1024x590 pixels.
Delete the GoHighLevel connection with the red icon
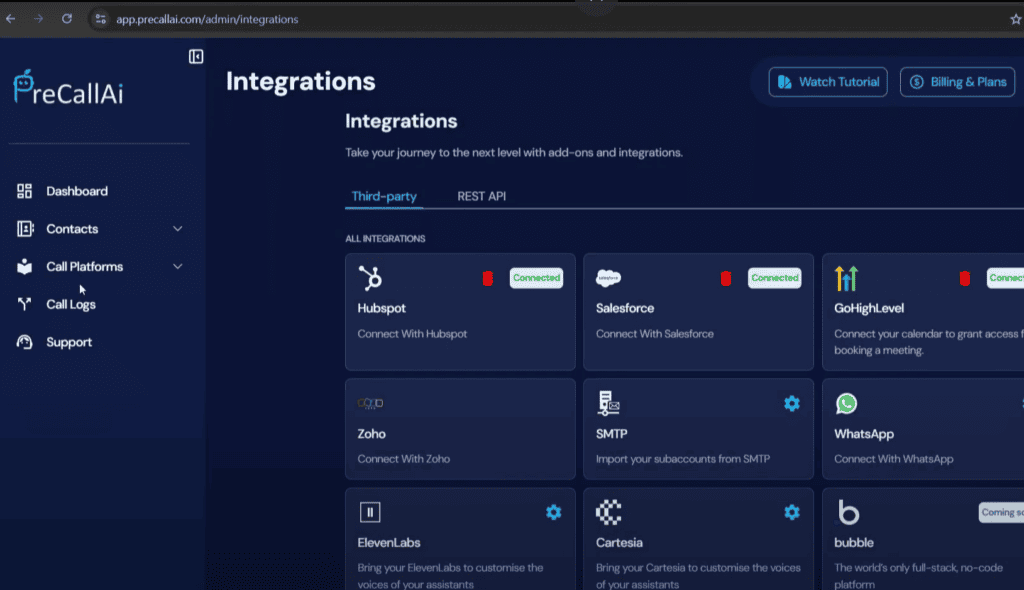(x=965, y=278)
